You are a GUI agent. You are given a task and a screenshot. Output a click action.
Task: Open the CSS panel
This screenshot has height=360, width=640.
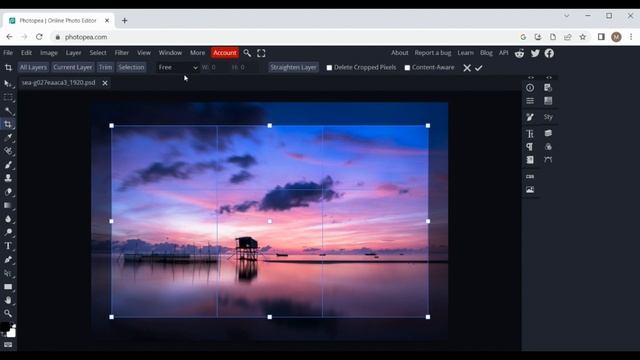(530, 176)
